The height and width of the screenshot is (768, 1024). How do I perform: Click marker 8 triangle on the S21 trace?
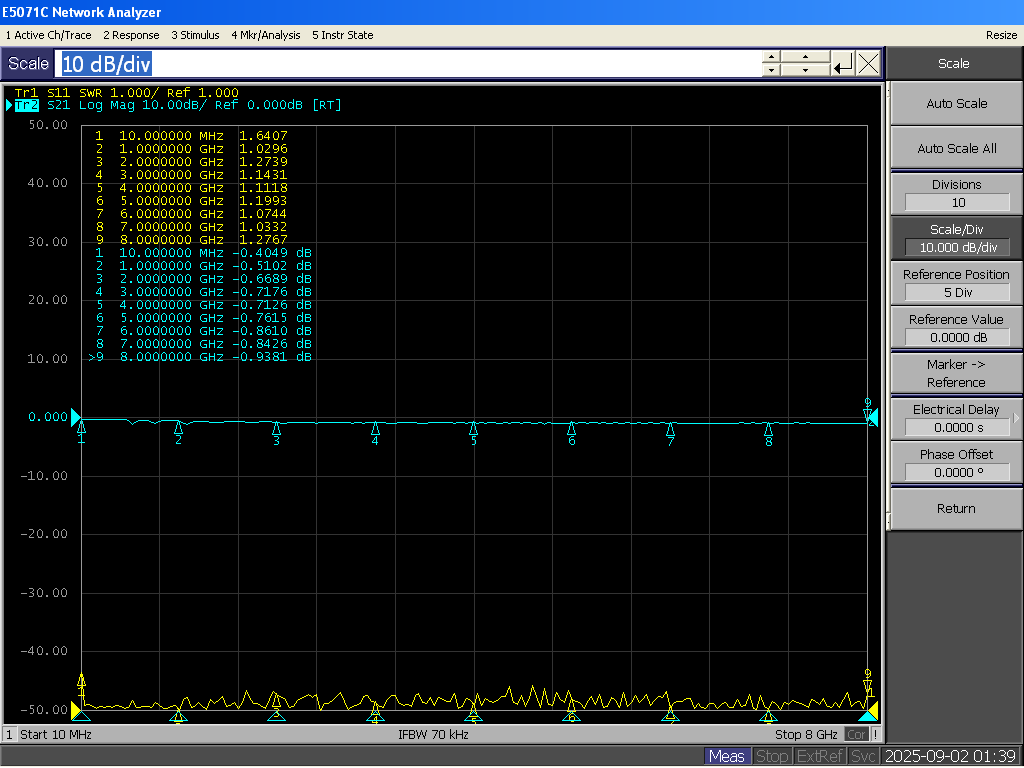[x=768, y=429]
